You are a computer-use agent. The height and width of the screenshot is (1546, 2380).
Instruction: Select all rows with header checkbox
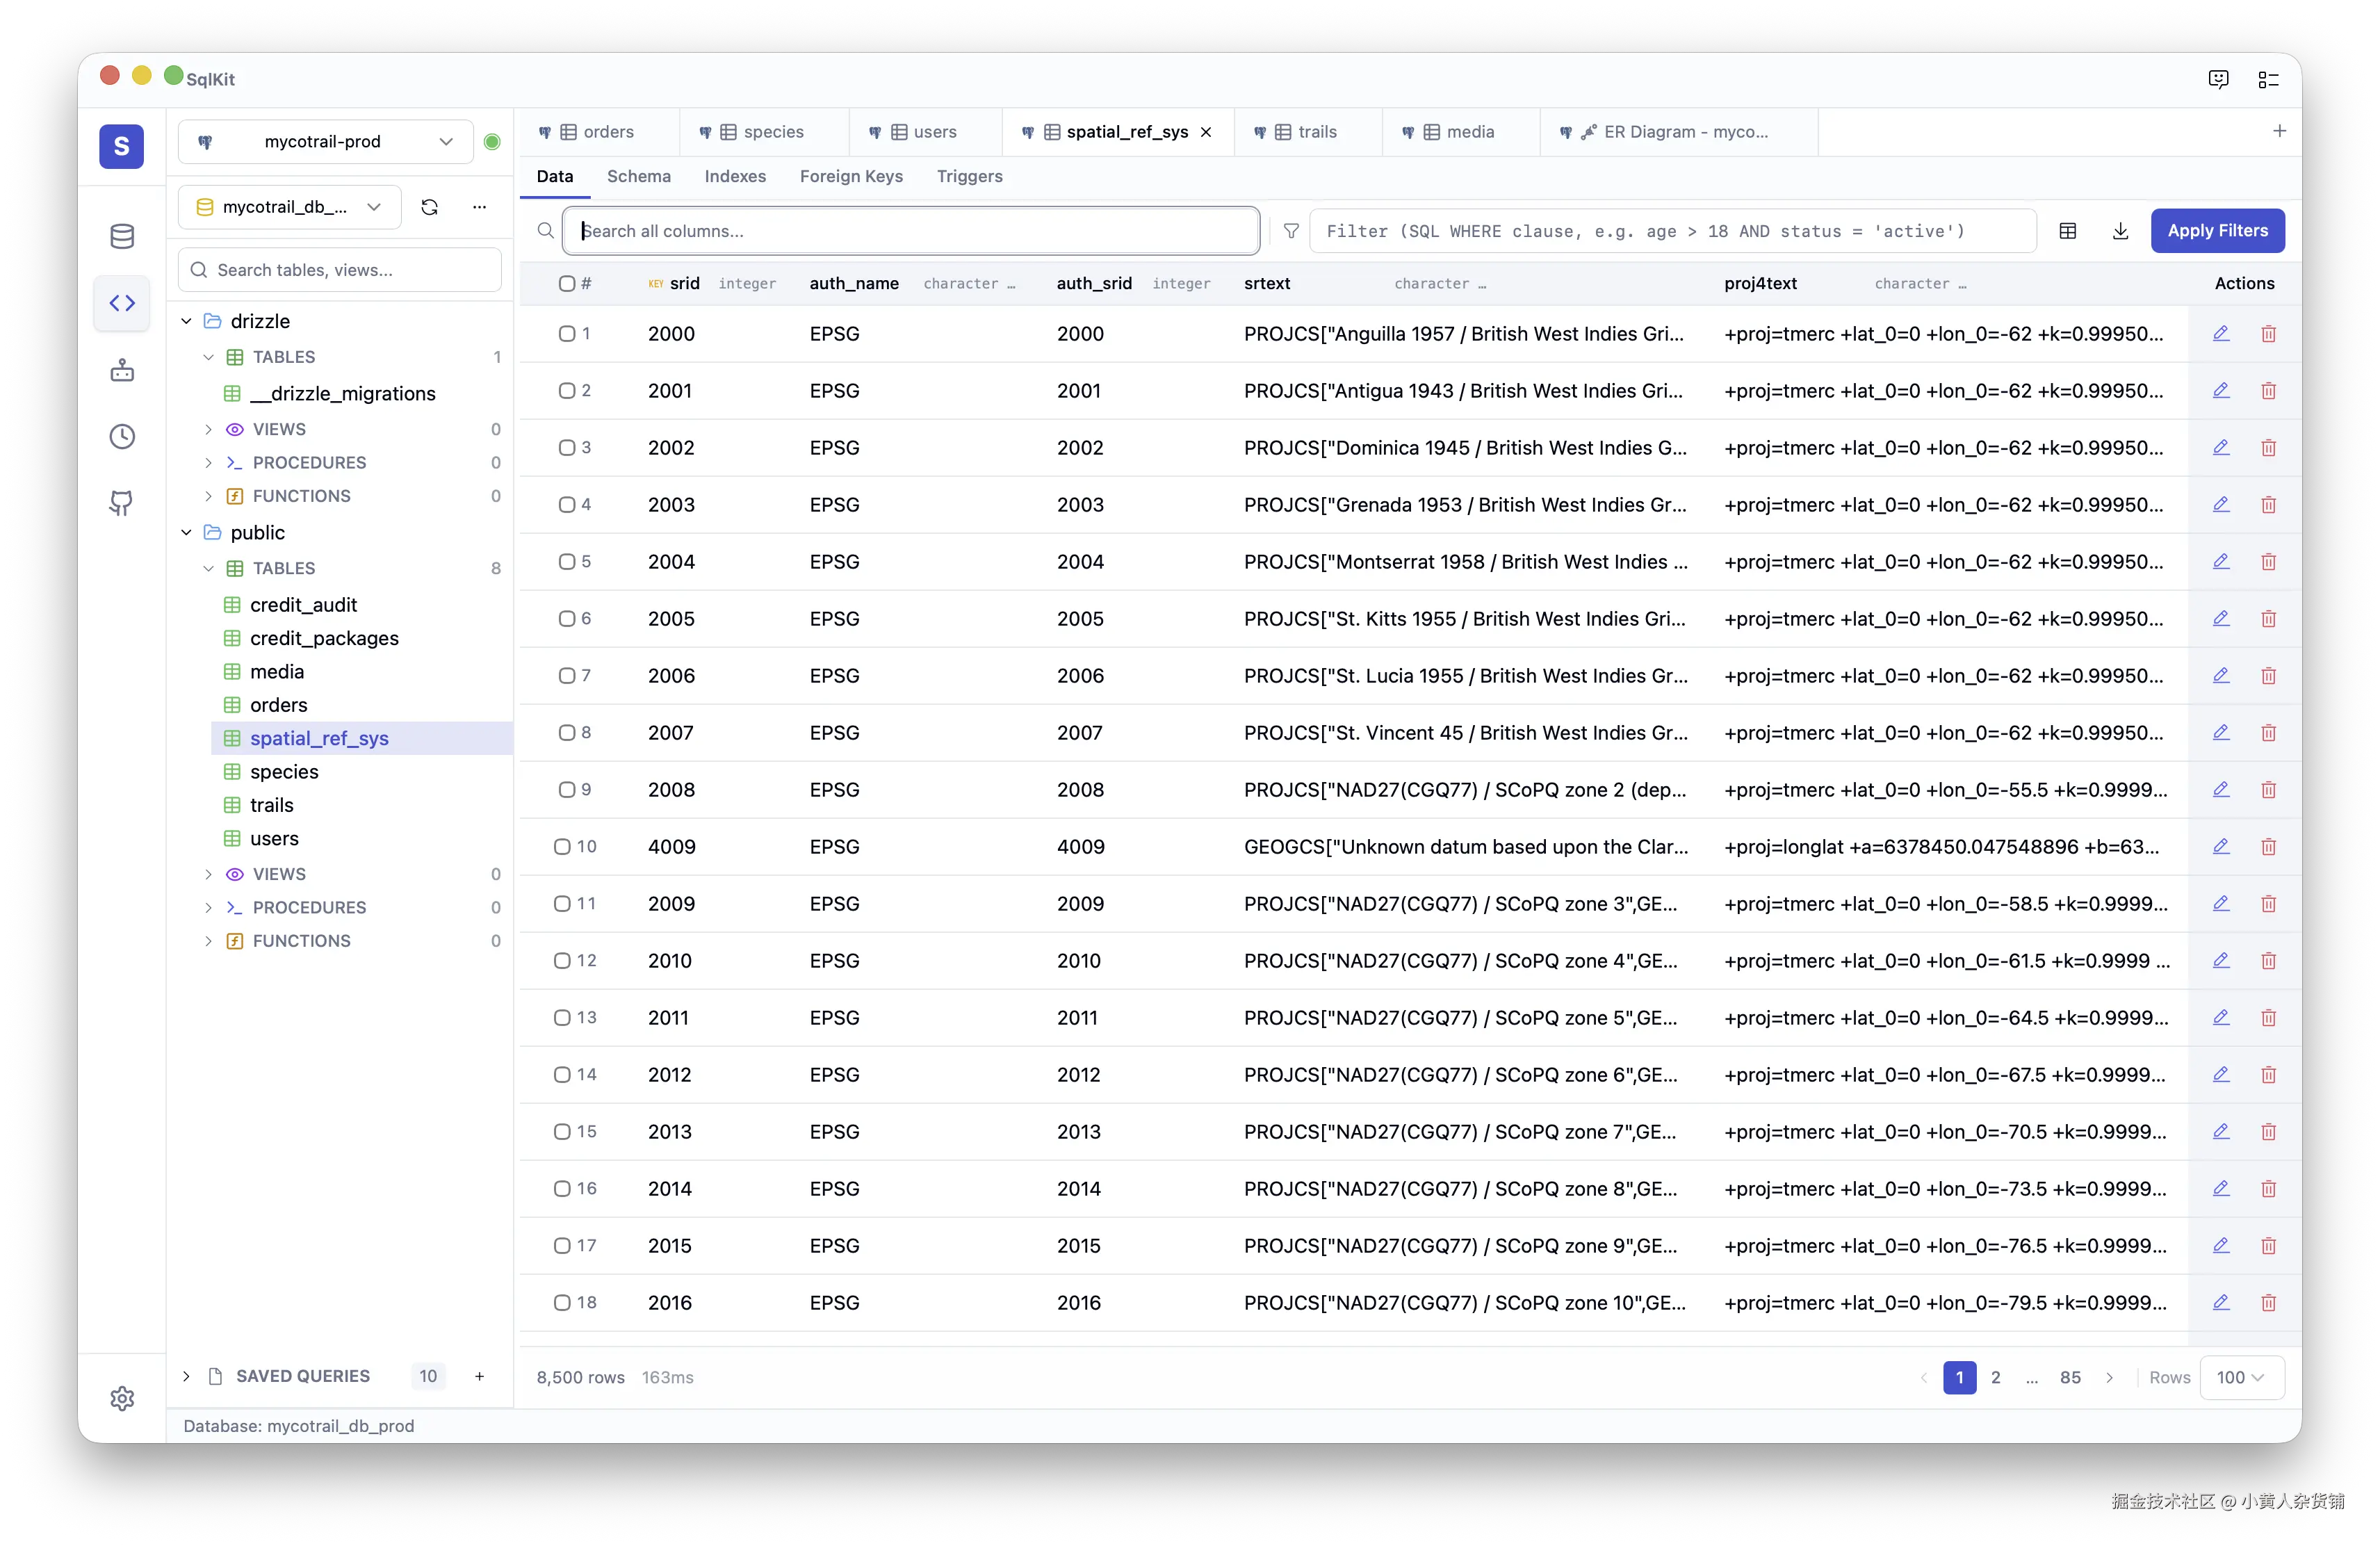click(x=566, y=284)
